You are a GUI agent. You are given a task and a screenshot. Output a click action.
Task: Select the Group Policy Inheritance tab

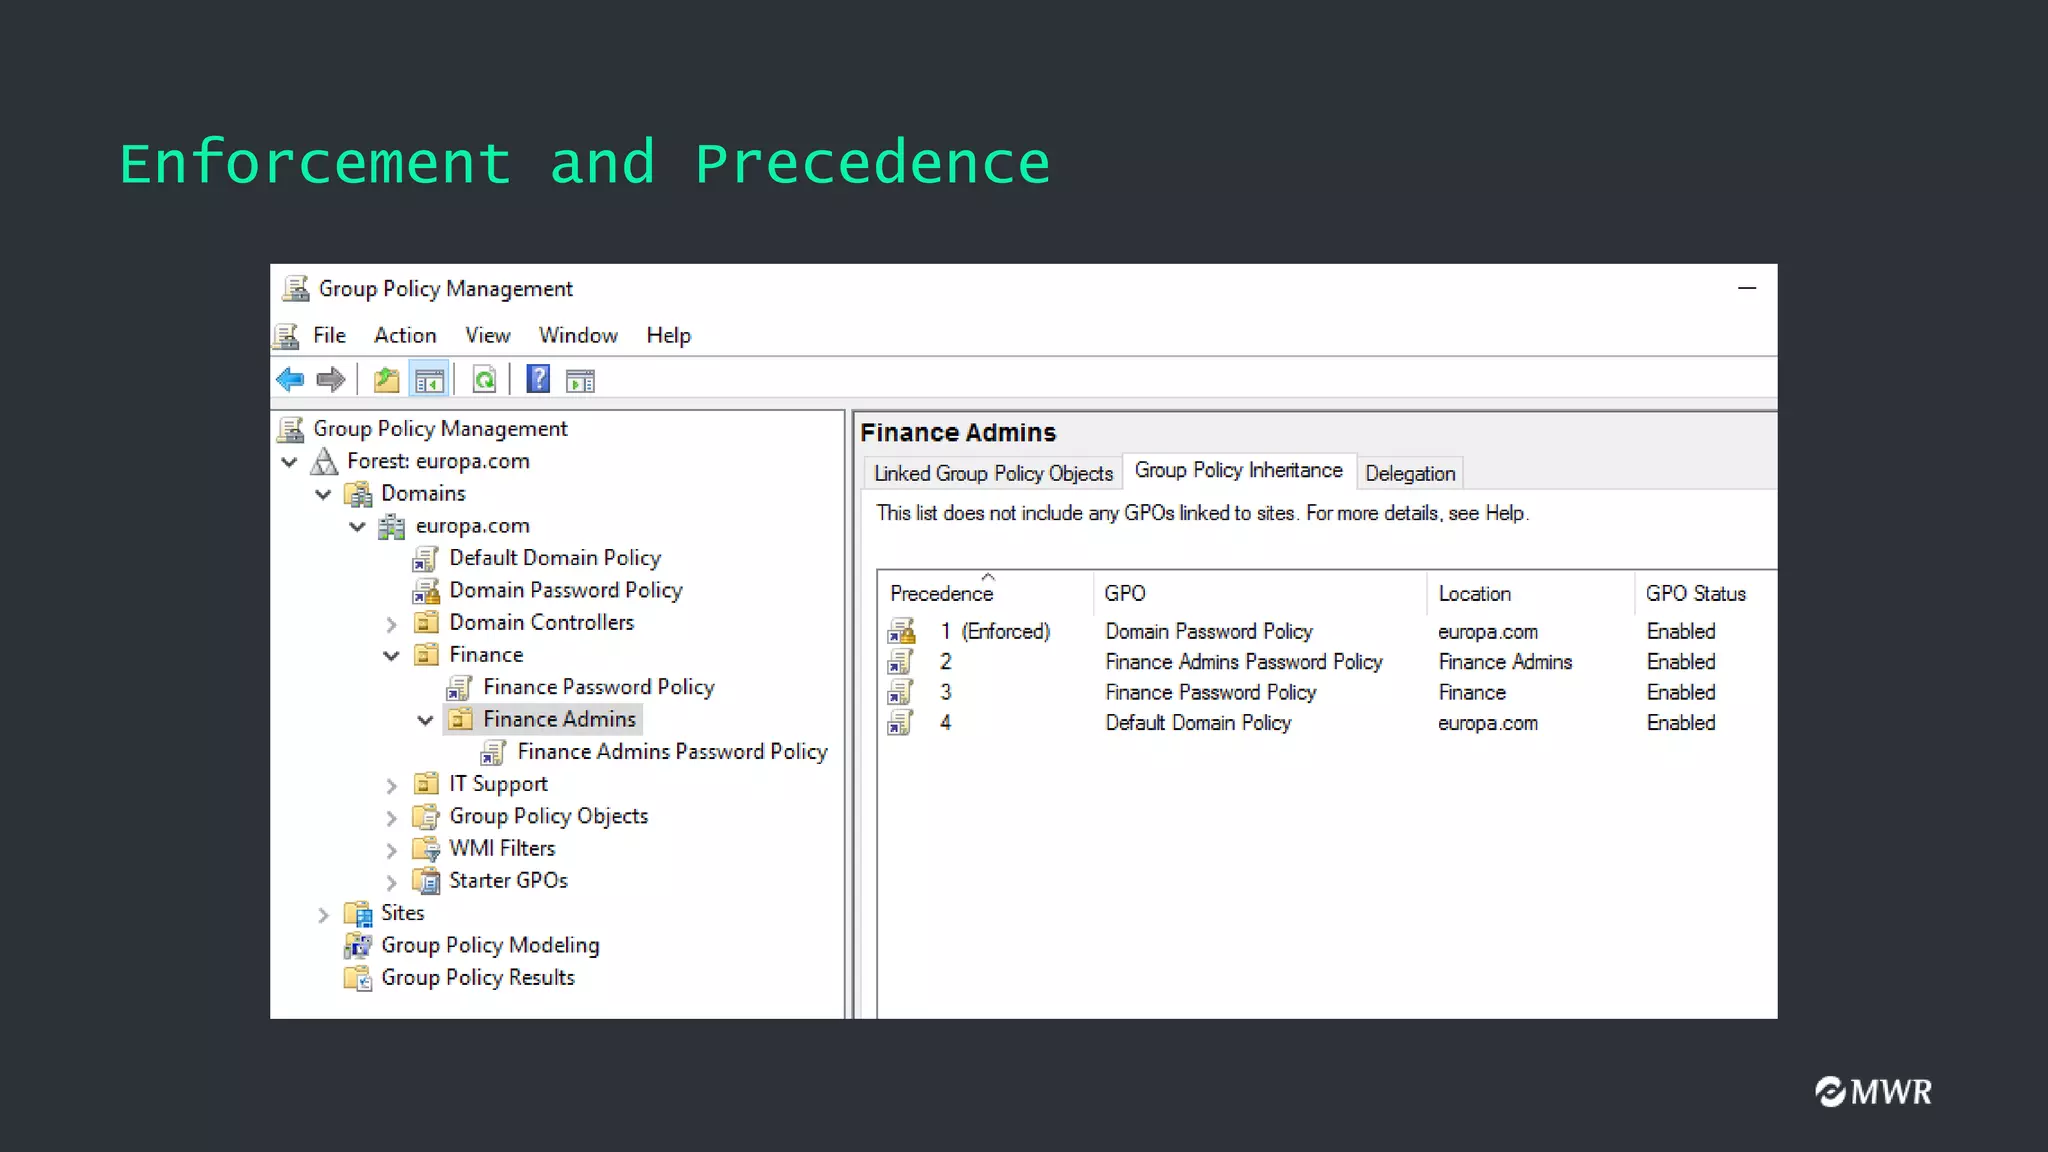click(x=1238, y=471)
